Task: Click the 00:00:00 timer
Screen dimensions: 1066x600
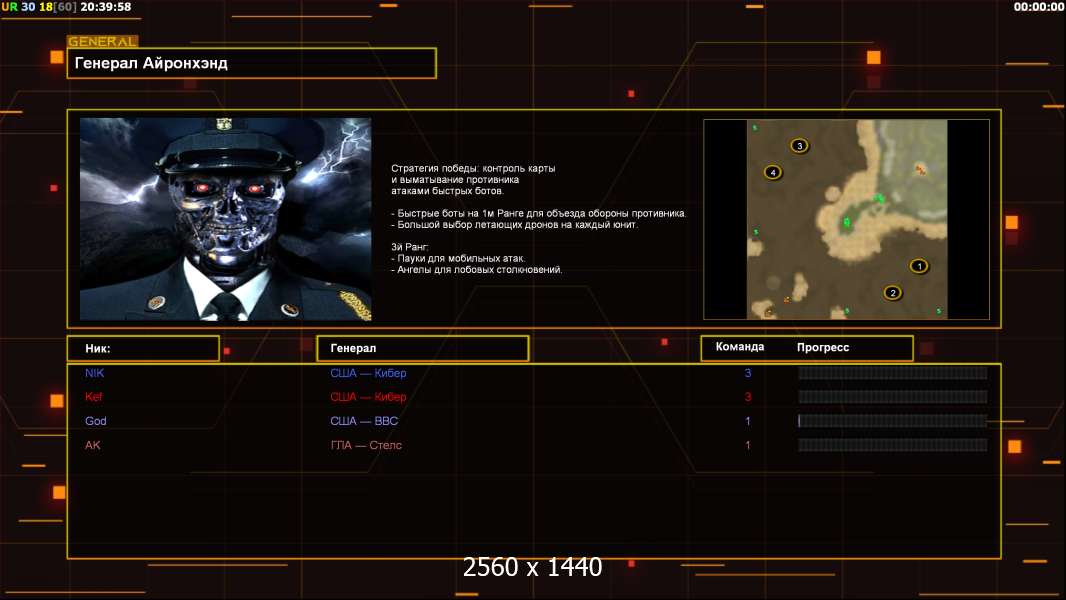Action: (x=1038, y=7)
